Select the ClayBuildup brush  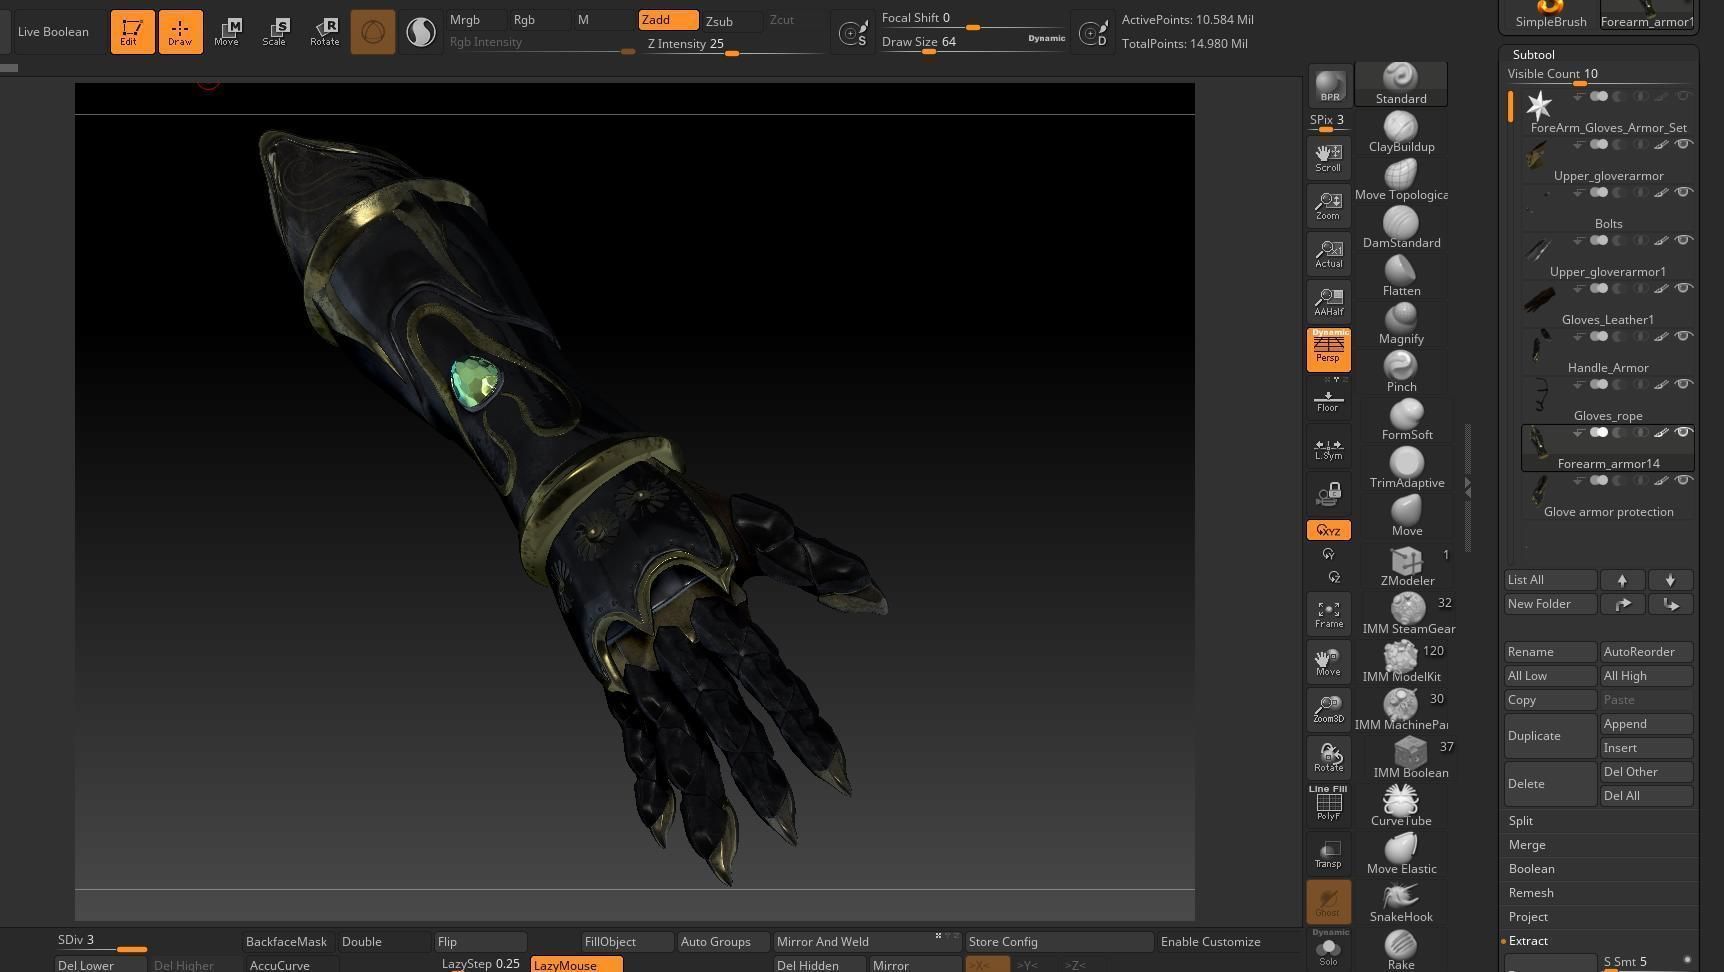(1400, 130)
